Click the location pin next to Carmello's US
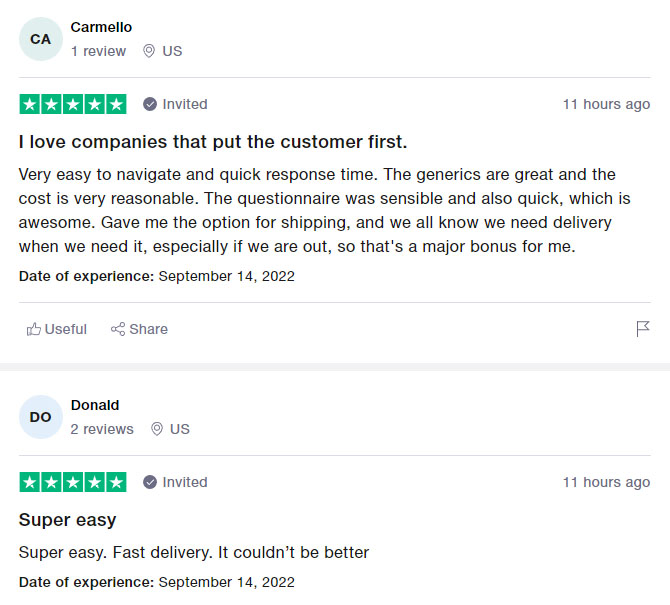 click(148, 51)
